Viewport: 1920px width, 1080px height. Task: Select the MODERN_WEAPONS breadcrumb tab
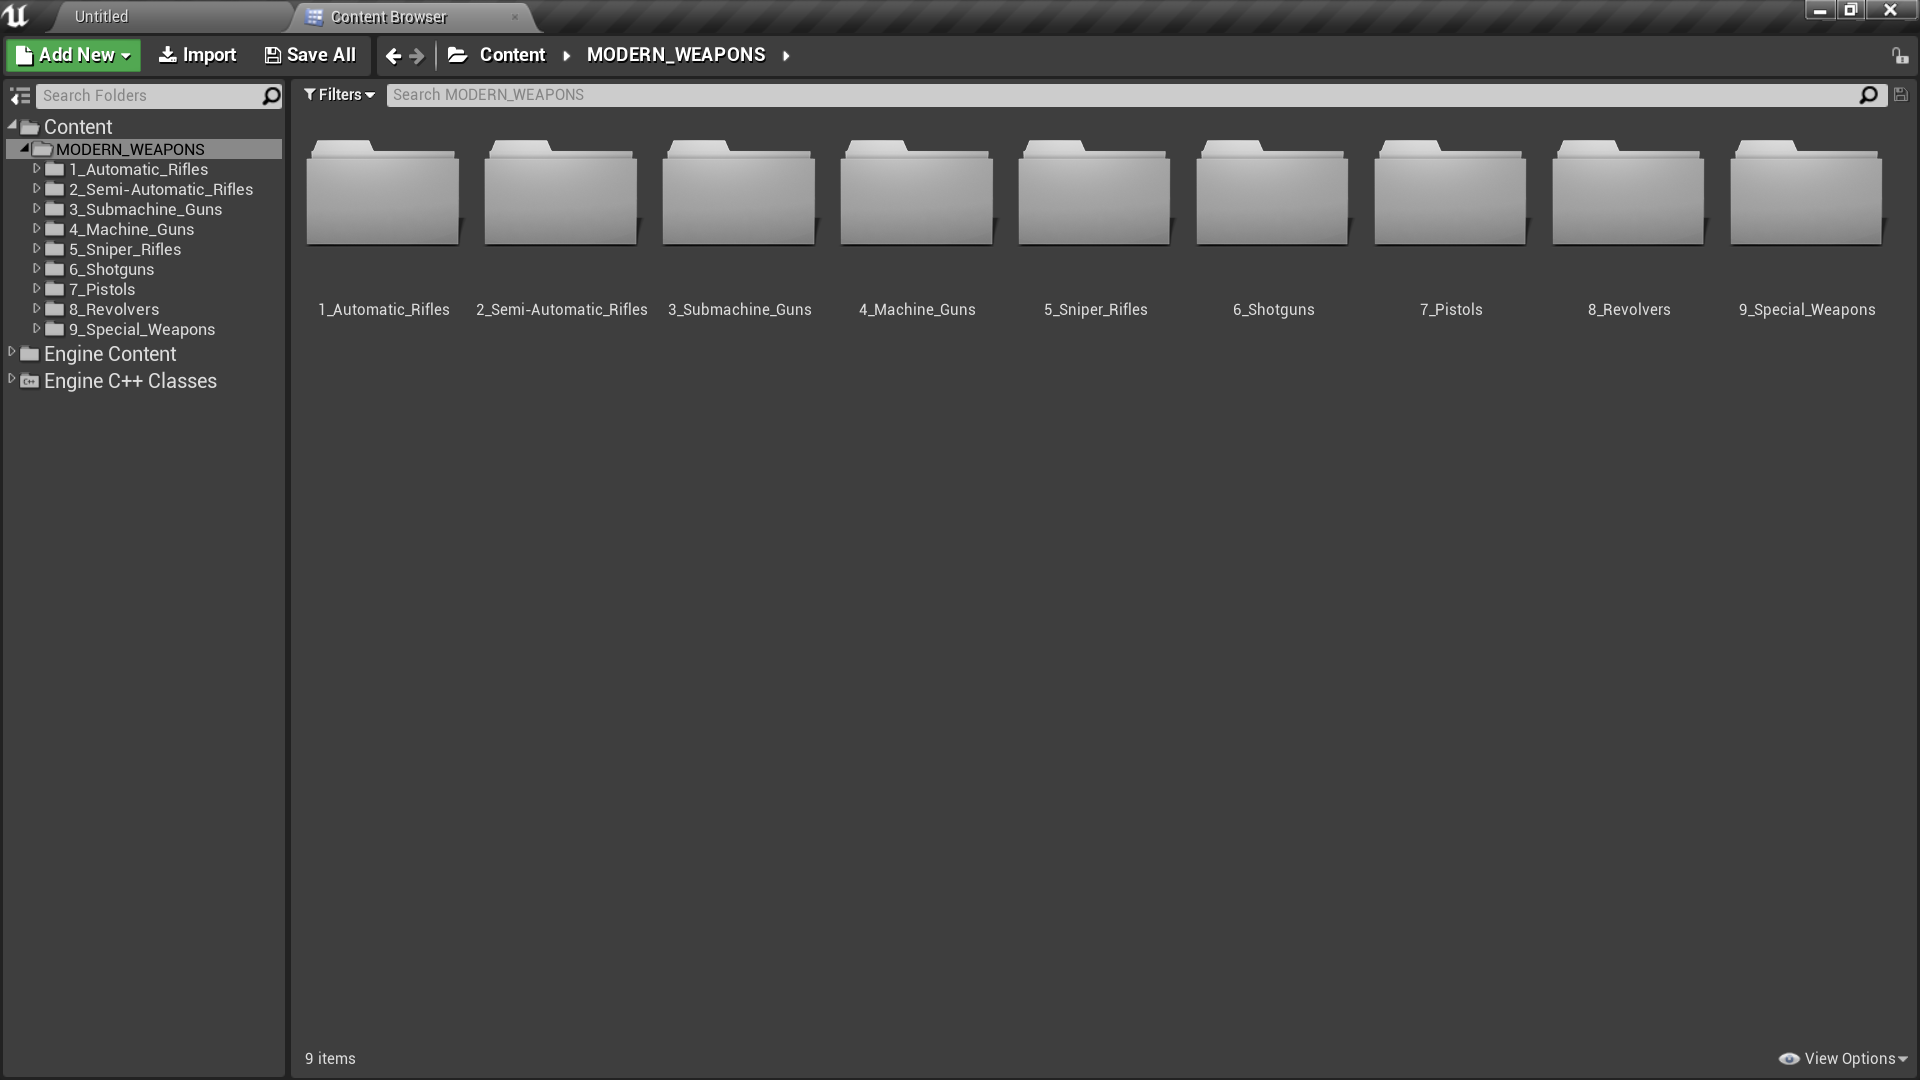click(x=675, y=54)
